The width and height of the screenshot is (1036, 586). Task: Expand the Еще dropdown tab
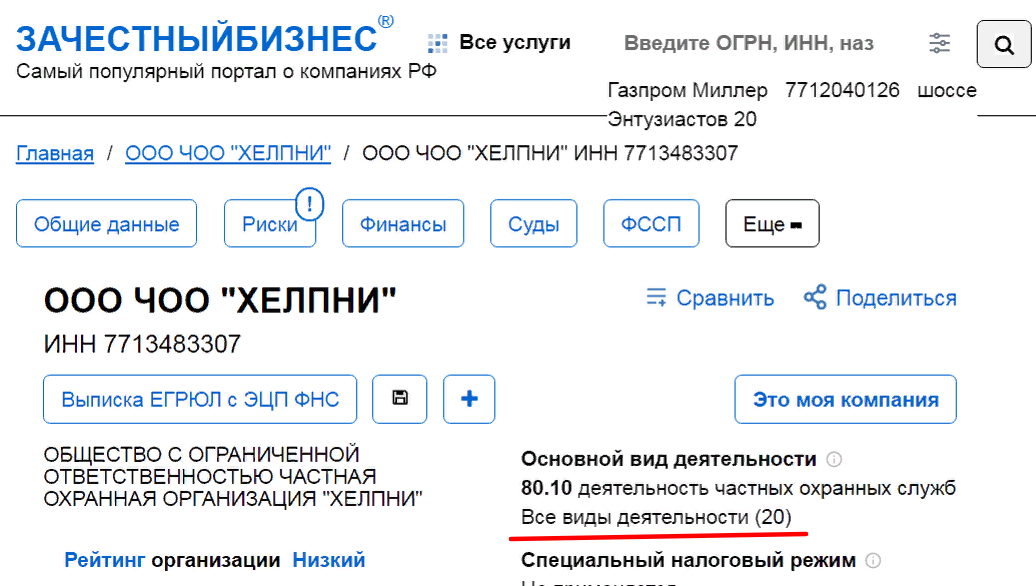(x=772, y=224)
